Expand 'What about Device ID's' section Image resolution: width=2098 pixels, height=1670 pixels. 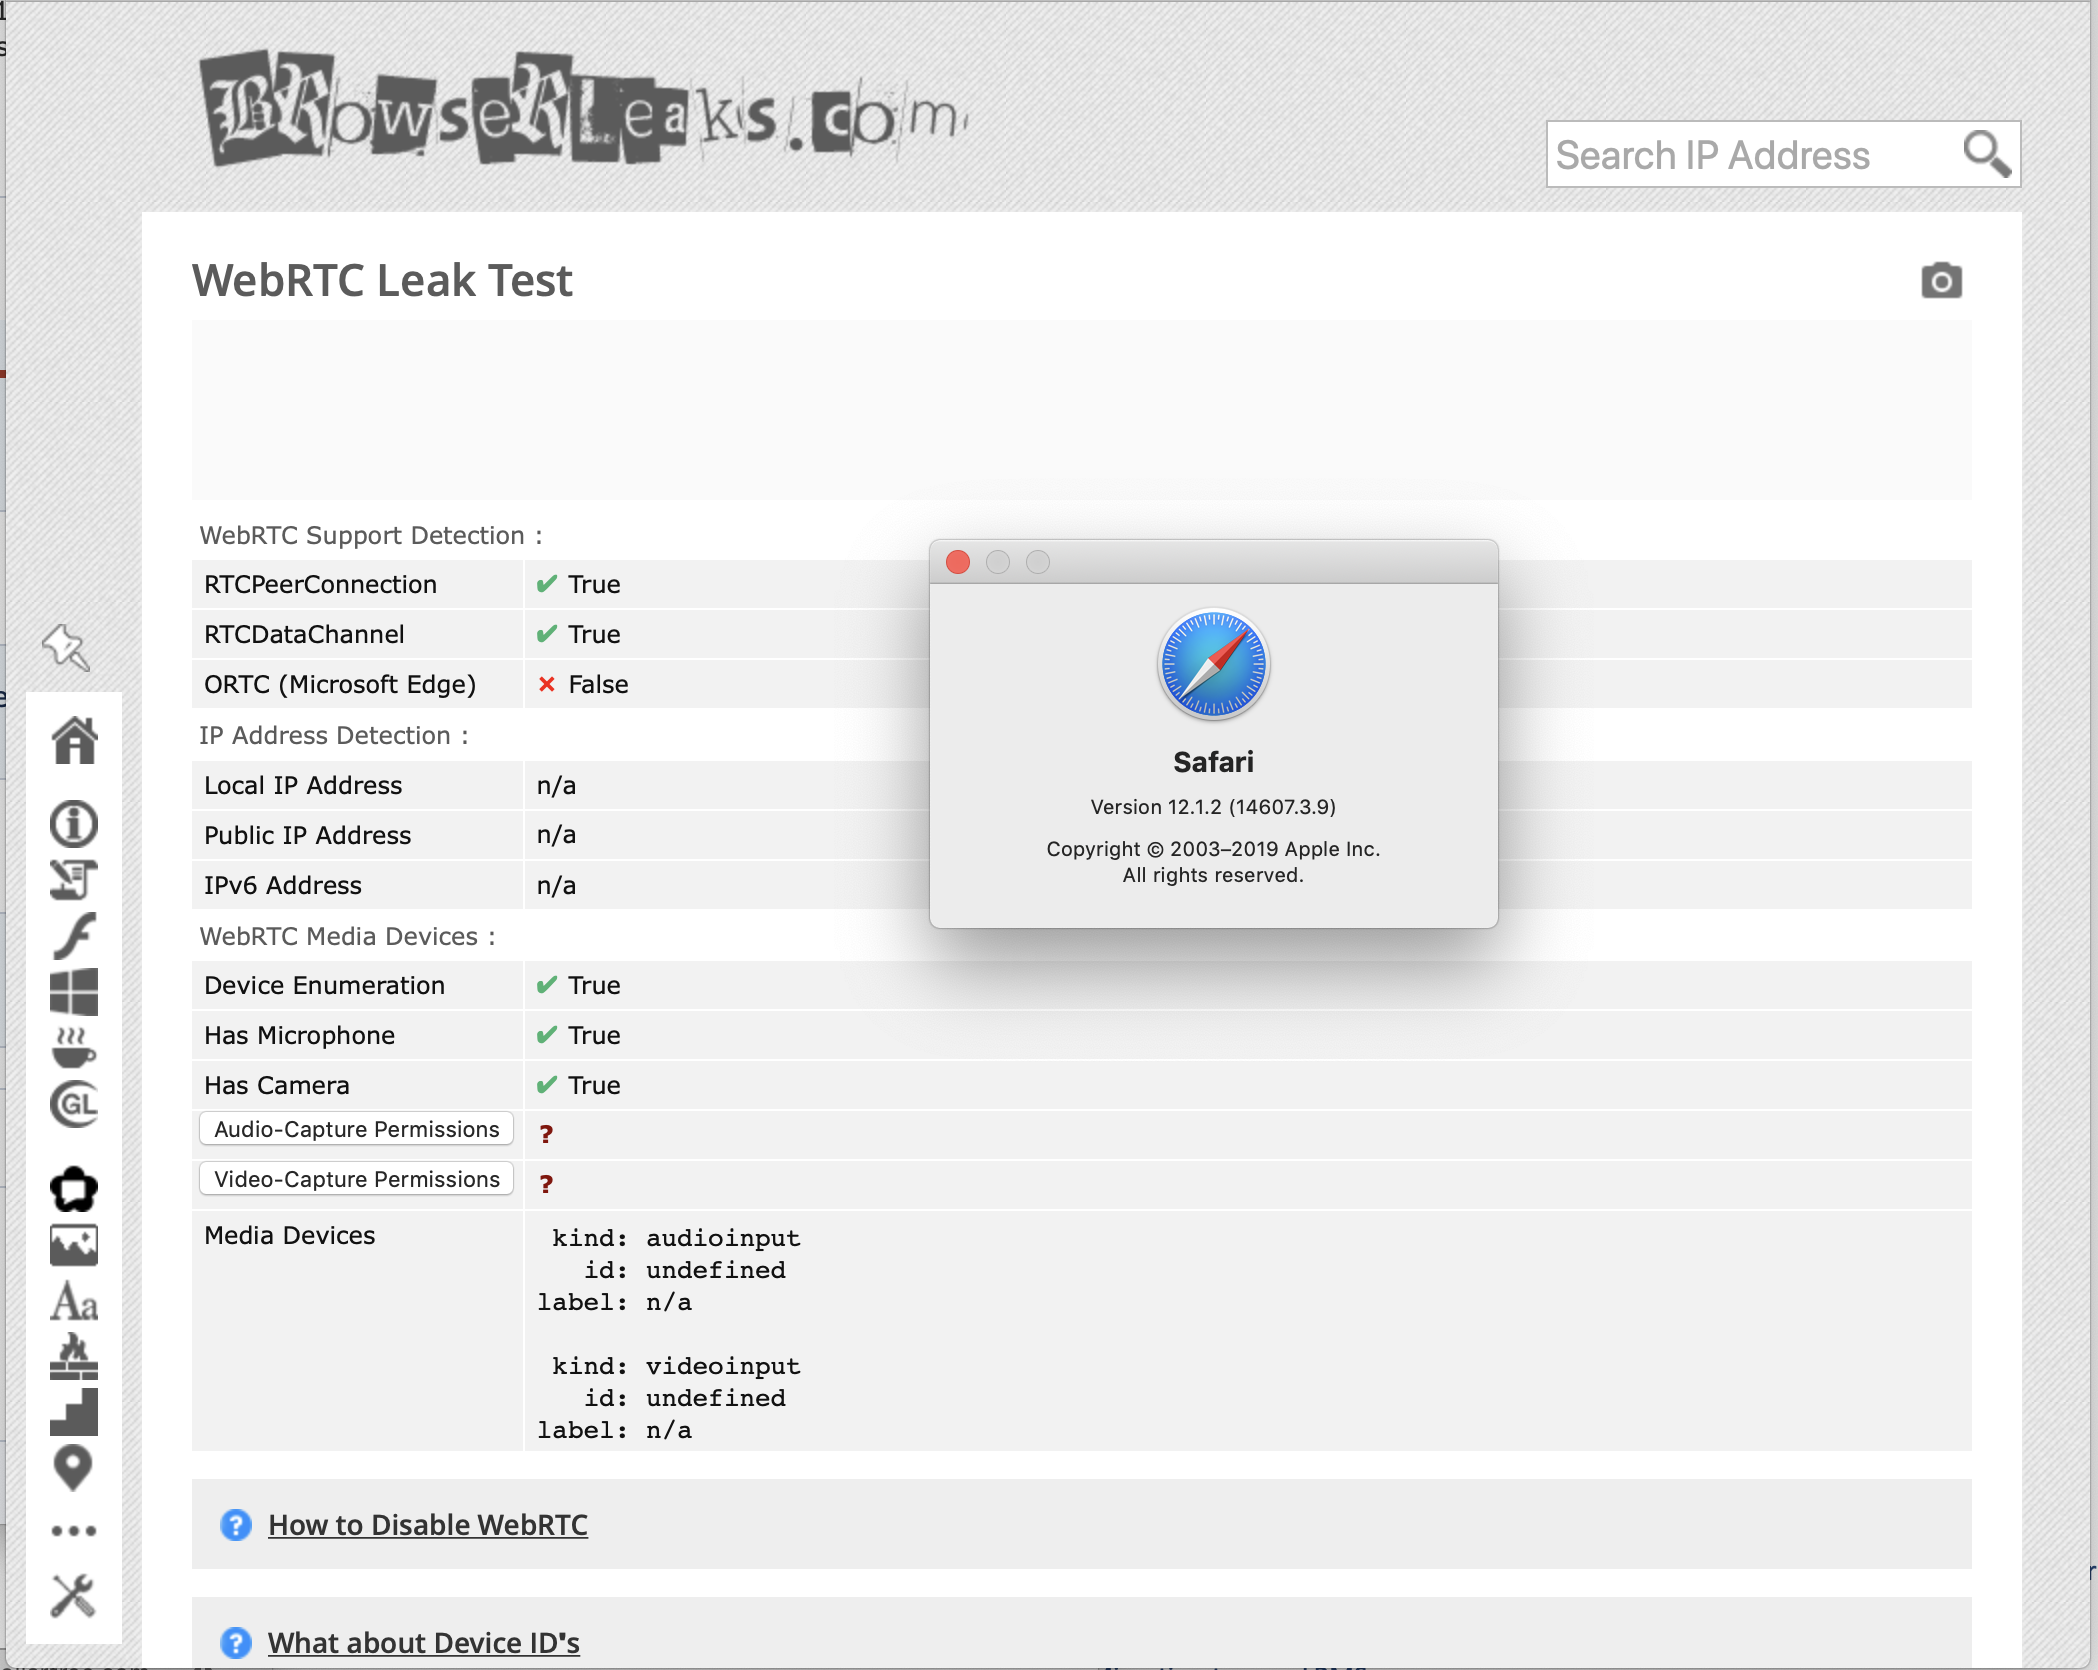(x=423, y=1643)
